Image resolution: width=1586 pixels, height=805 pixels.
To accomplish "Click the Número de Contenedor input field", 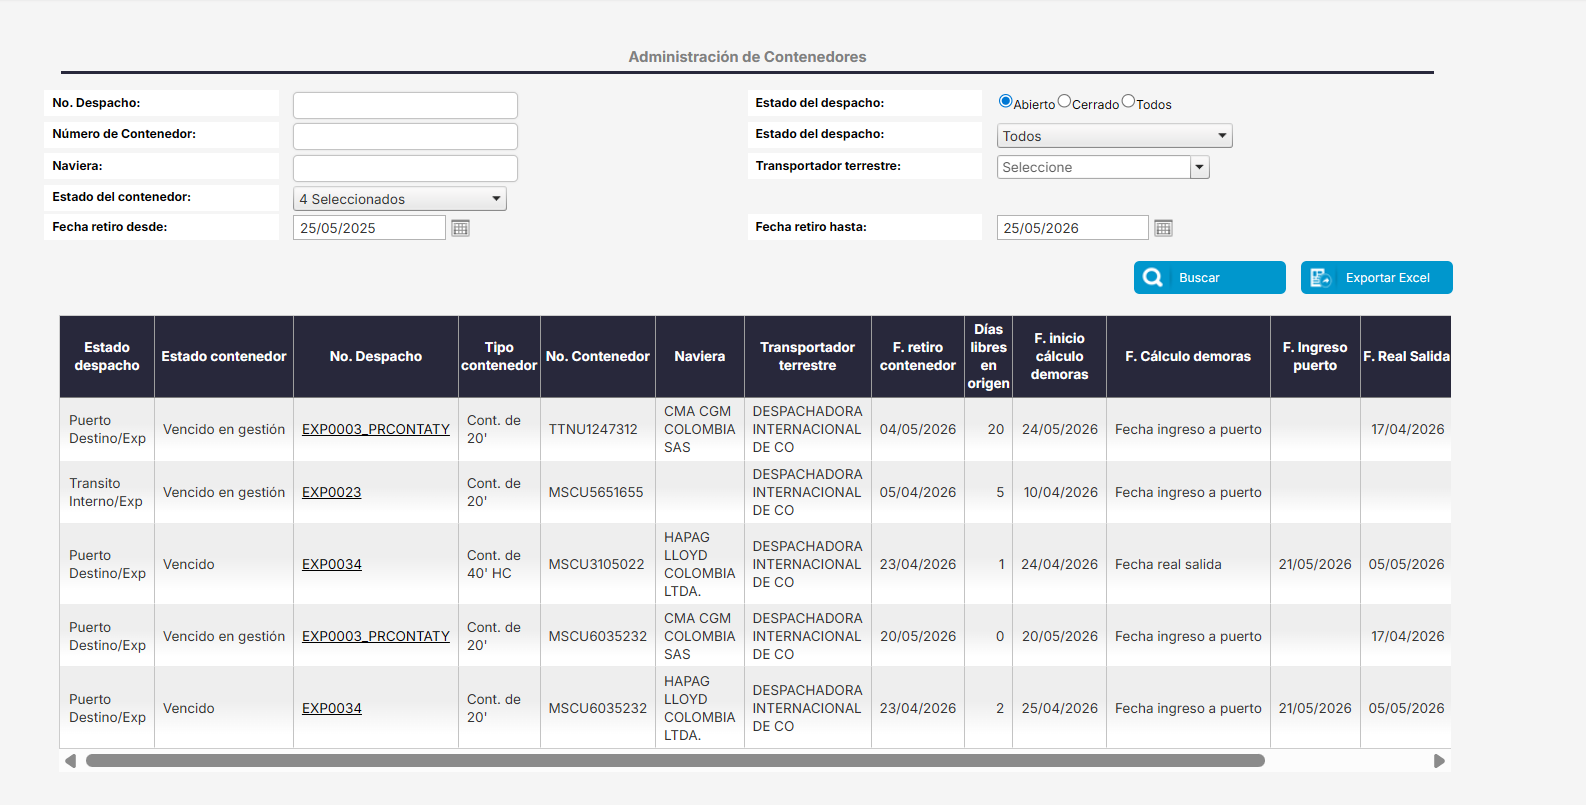I will [405, 136].
